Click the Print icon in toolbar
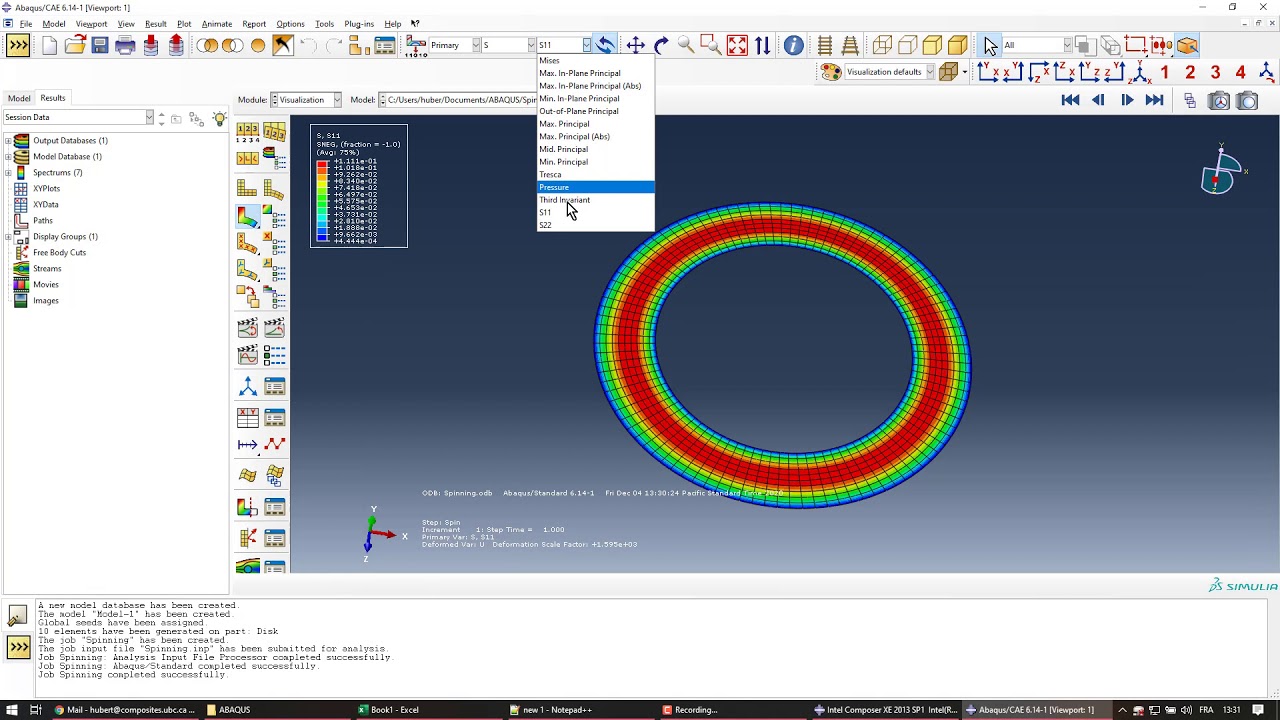The image size is (1280, 720). pyautogui.click(x=125, y=45)
